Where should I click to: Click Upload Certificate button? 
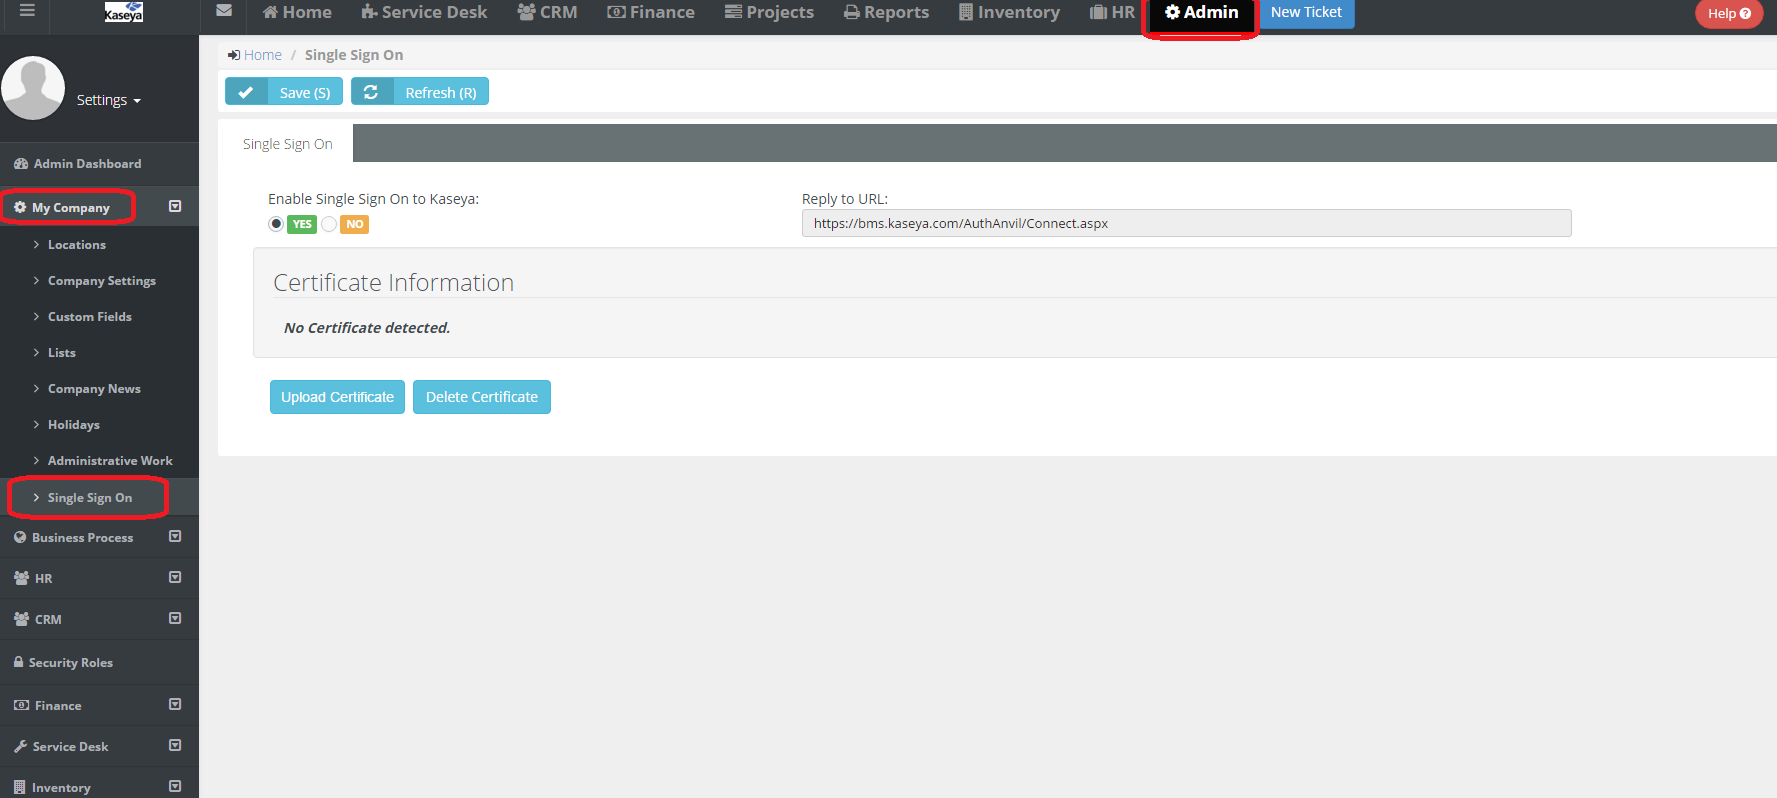click(x=337, y=397)
